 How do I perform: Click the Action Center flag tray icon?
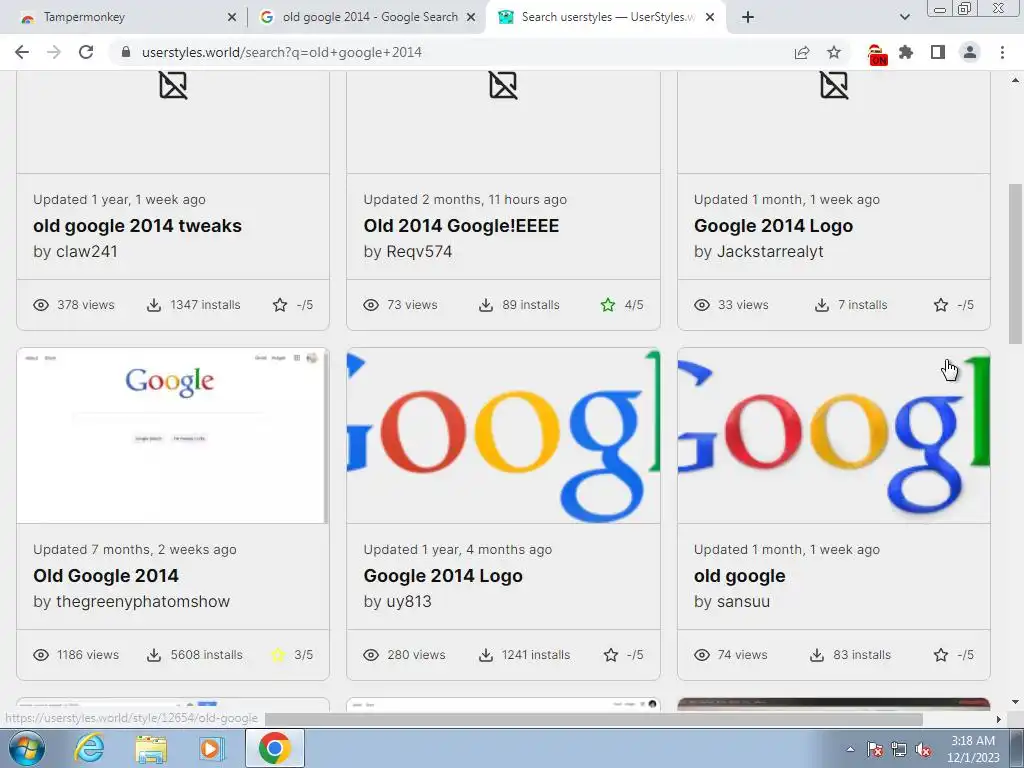pyautogui.click(x=874, y=750)
